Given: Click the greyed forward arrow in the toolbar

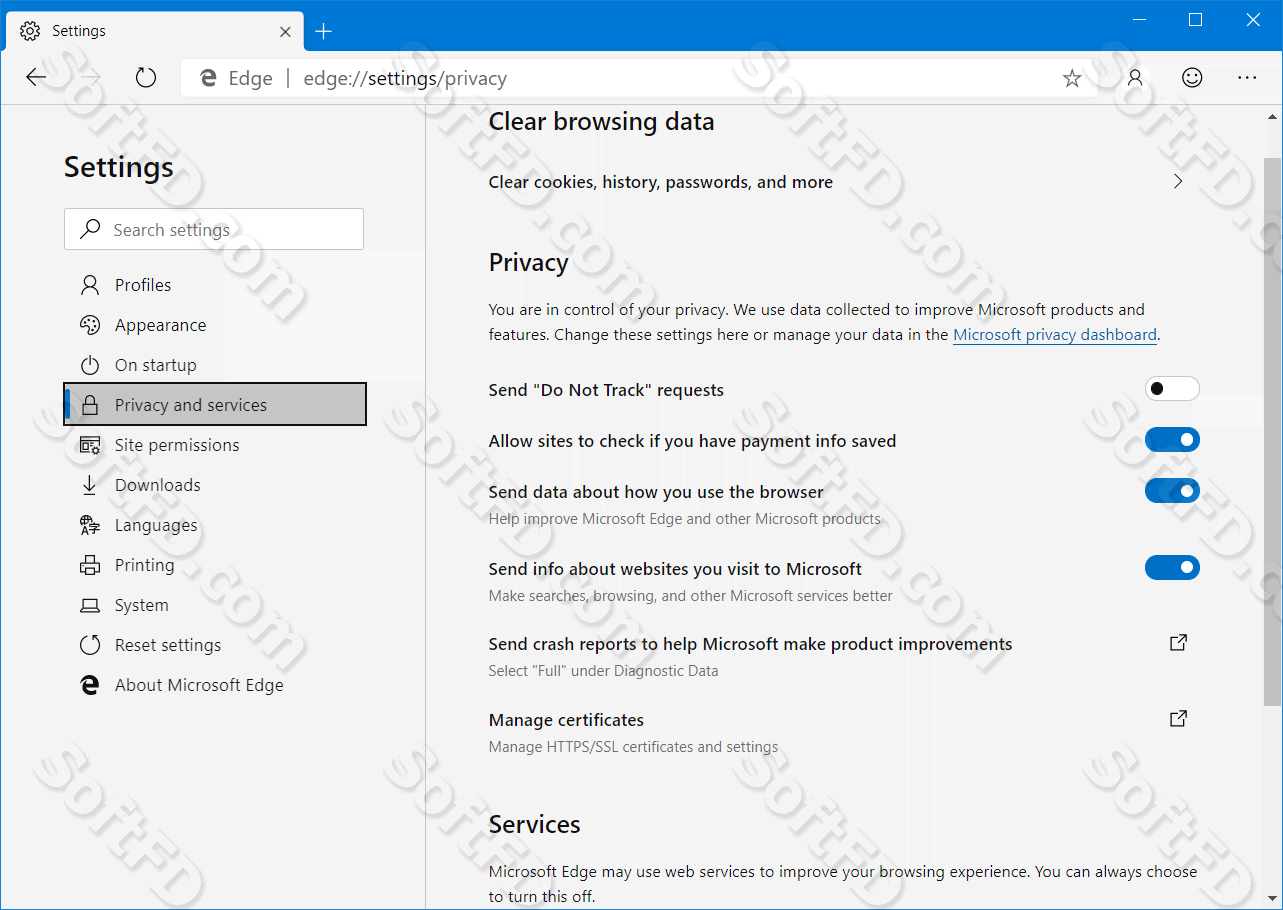Looking at the screenshot, I should (91, 78).
